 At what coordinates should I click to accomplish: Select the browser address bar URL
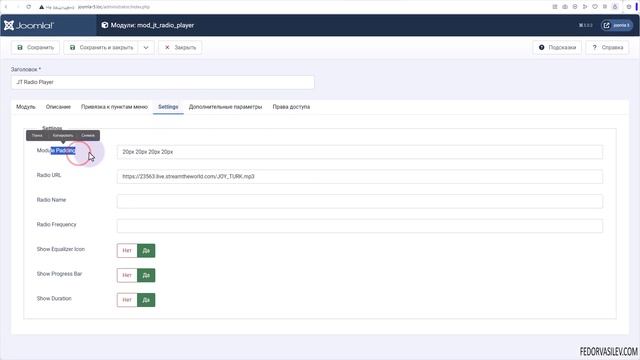[114, 7]
